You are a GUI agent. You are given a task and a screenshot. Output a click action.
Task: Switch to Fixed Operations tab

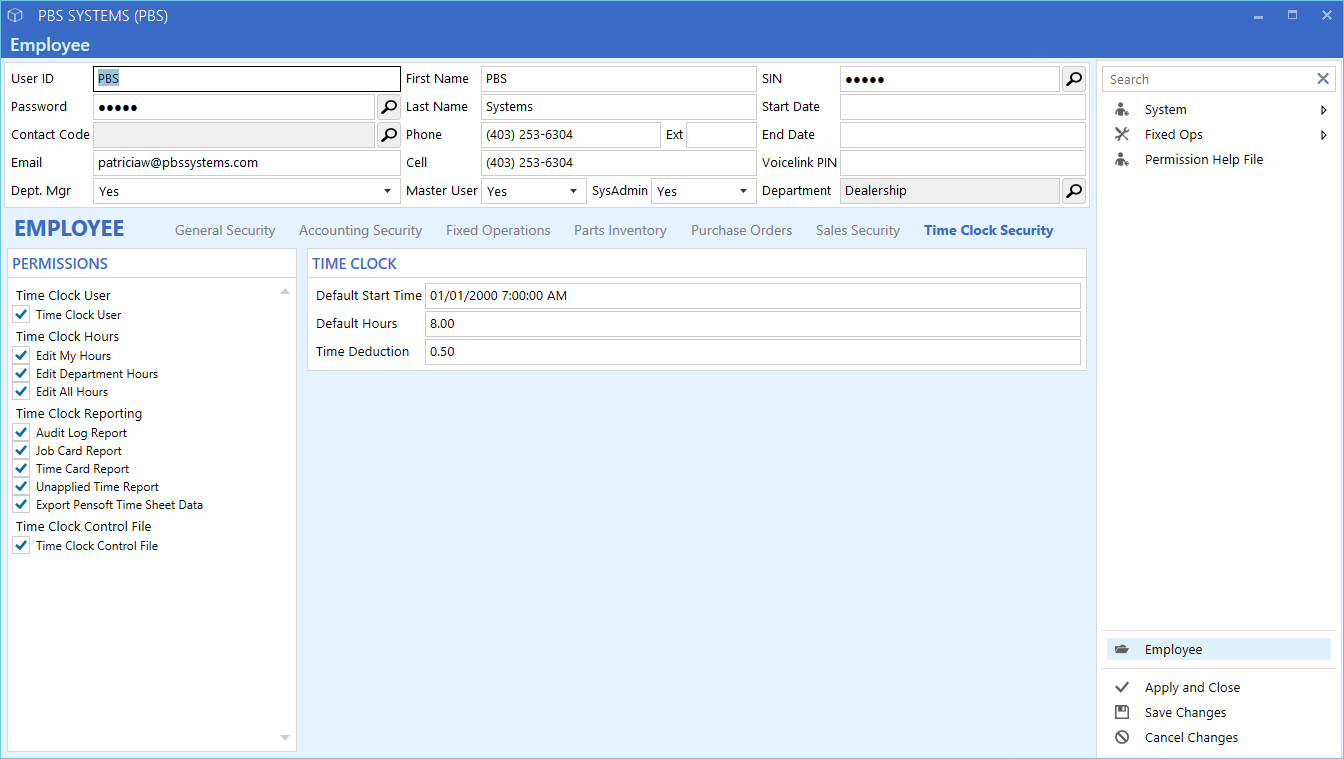click(x=498, y=230)
